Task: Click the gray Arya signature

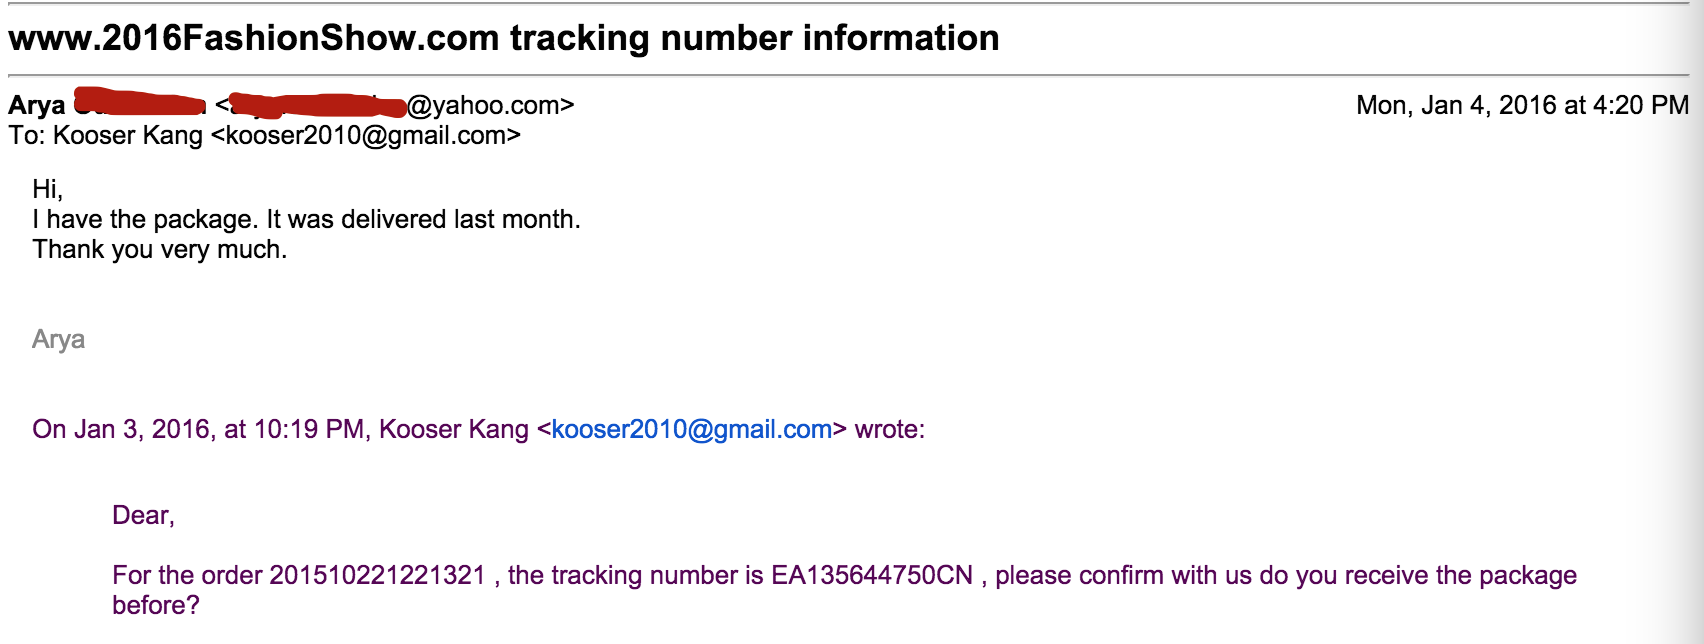Action: pyautogui.click(x=58, y=339)
